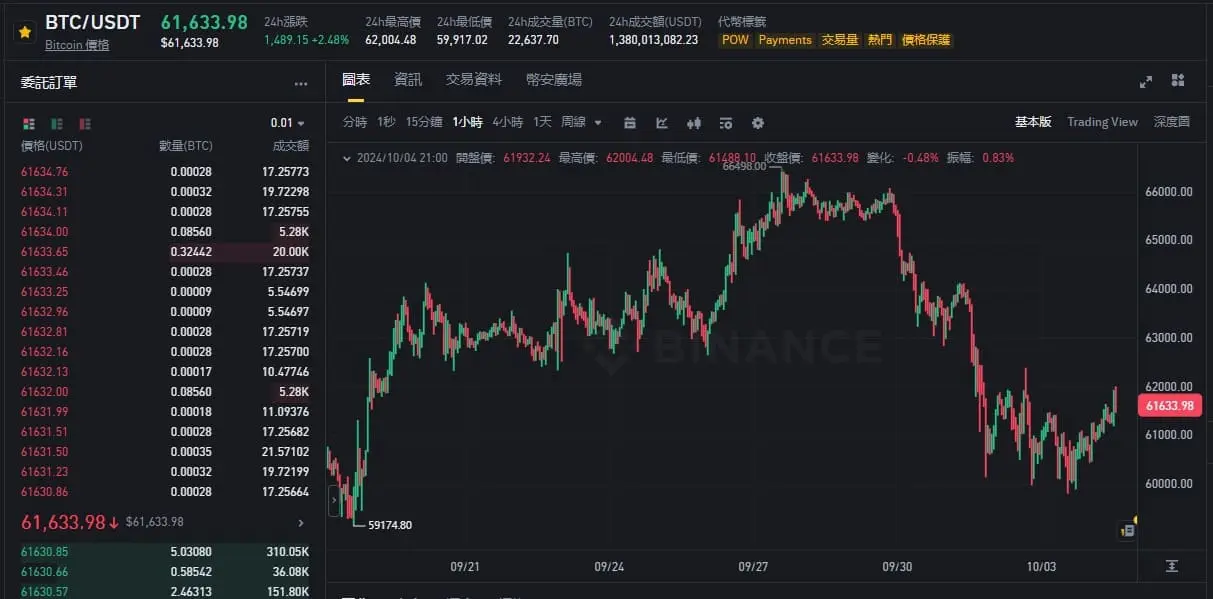
Task: Click the 成交額 column header
Action: (290, 146)
